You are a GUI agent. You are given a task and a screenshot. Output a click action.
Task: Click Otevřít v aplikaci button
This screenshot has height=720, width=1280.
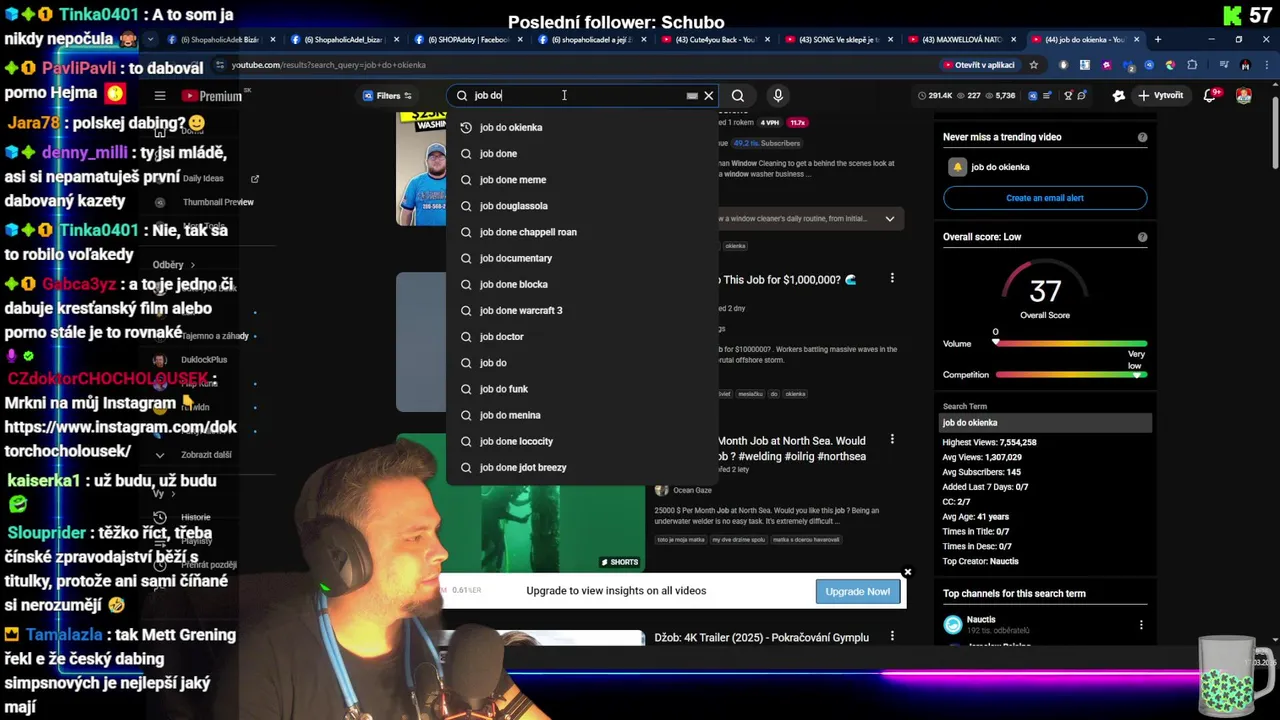point(980,65)
